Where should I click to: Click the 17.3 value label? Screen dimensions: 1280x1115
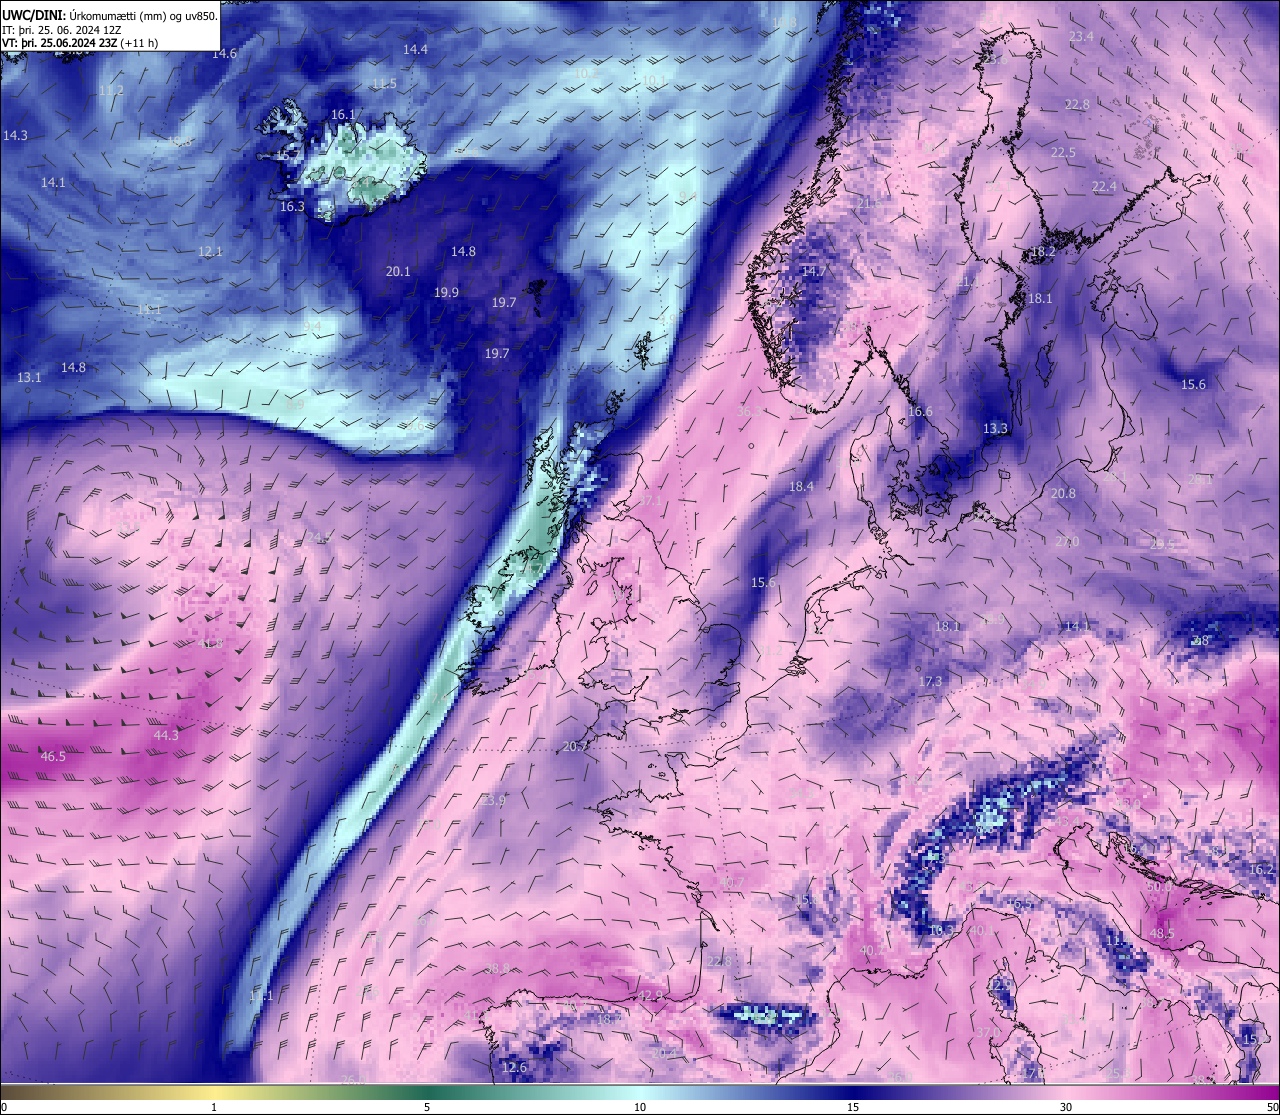[x=930, y=682]
